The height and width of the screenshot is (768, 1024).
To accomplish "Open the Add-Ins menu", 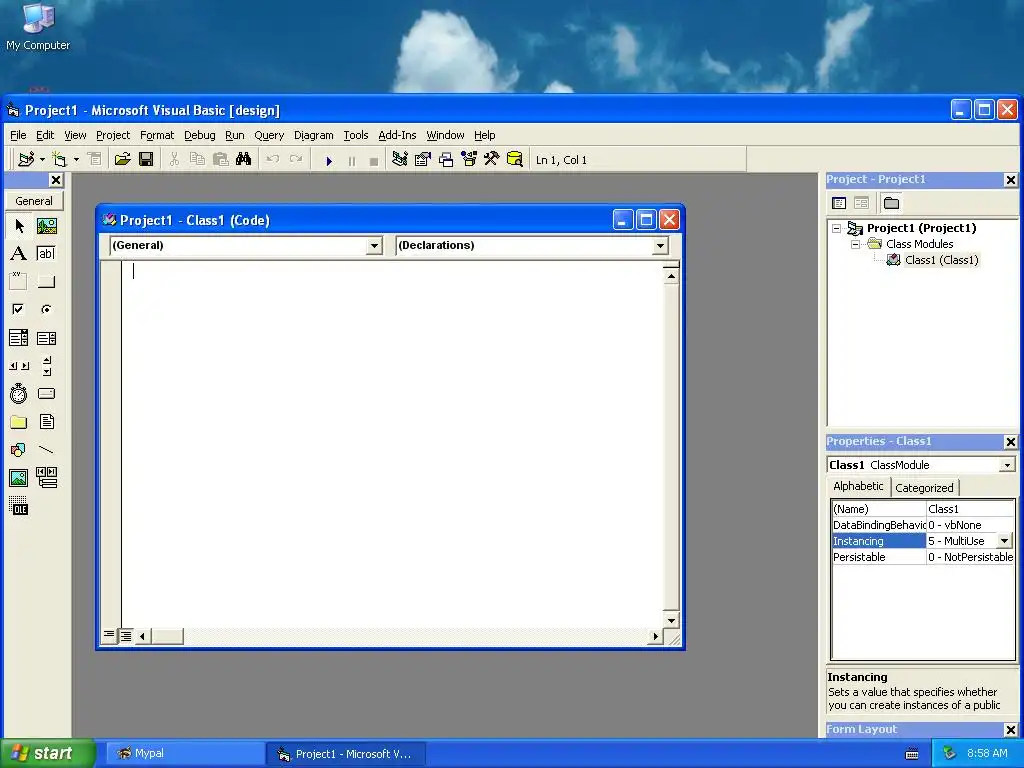I will point(397,135).
